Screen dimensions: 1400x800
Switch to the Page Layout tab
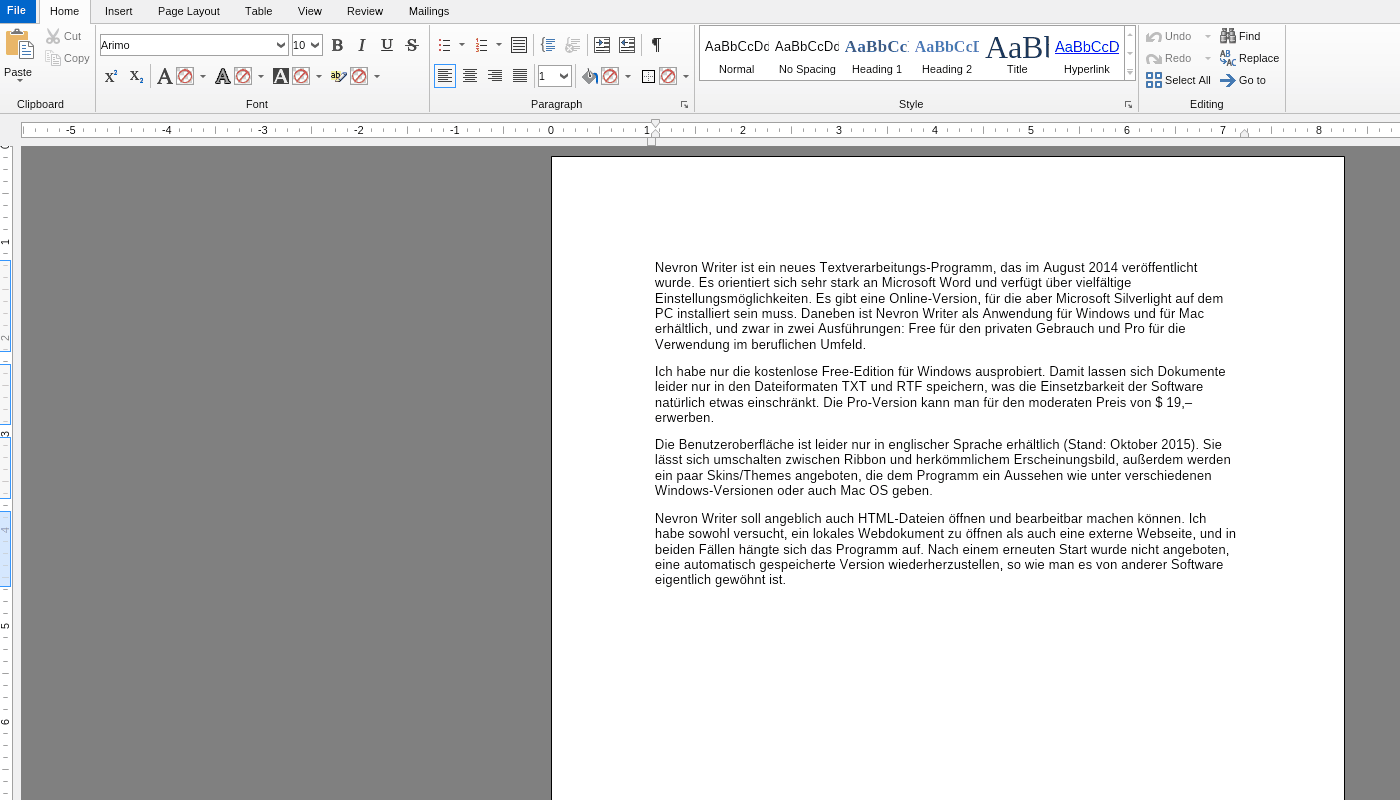point(189,11)
